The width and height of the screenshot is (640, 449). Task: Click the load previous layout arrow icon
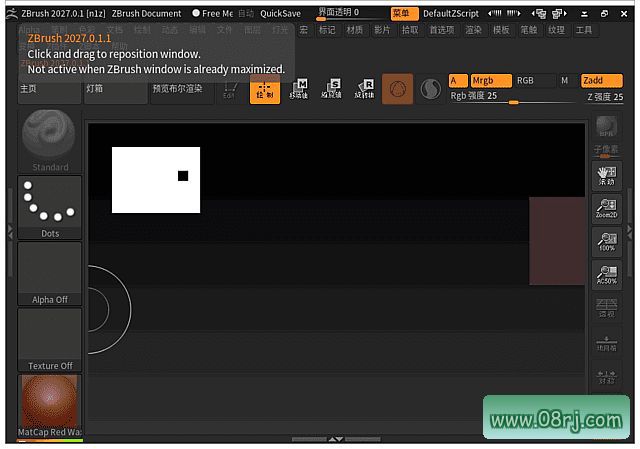point(539,14)
